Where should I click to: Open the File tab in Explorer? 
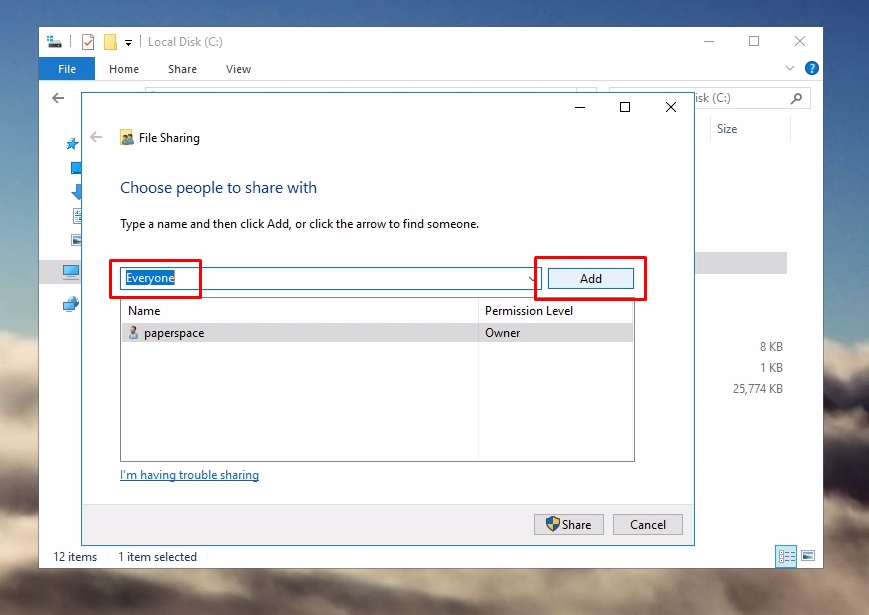(67, 69)
